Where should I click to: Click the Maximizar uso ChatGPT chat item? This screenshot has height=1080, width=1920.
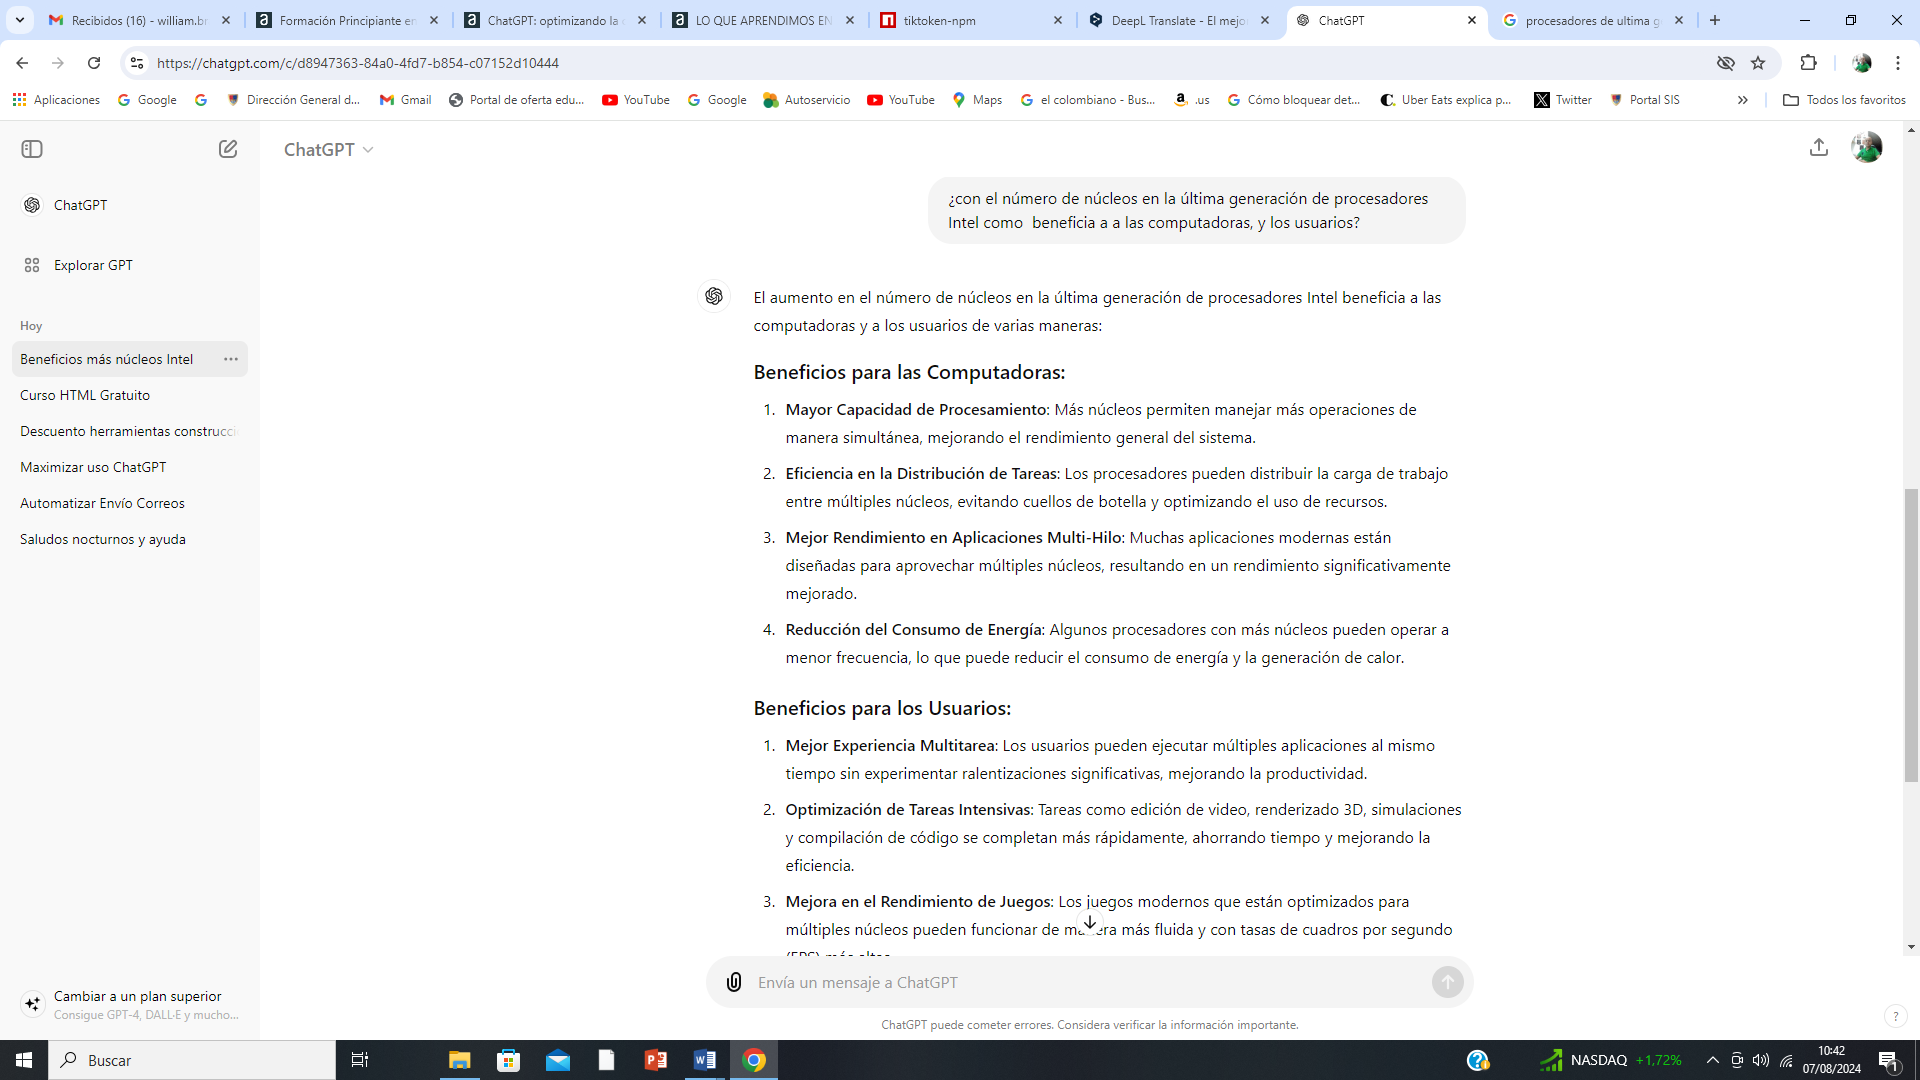pos(92,465)
